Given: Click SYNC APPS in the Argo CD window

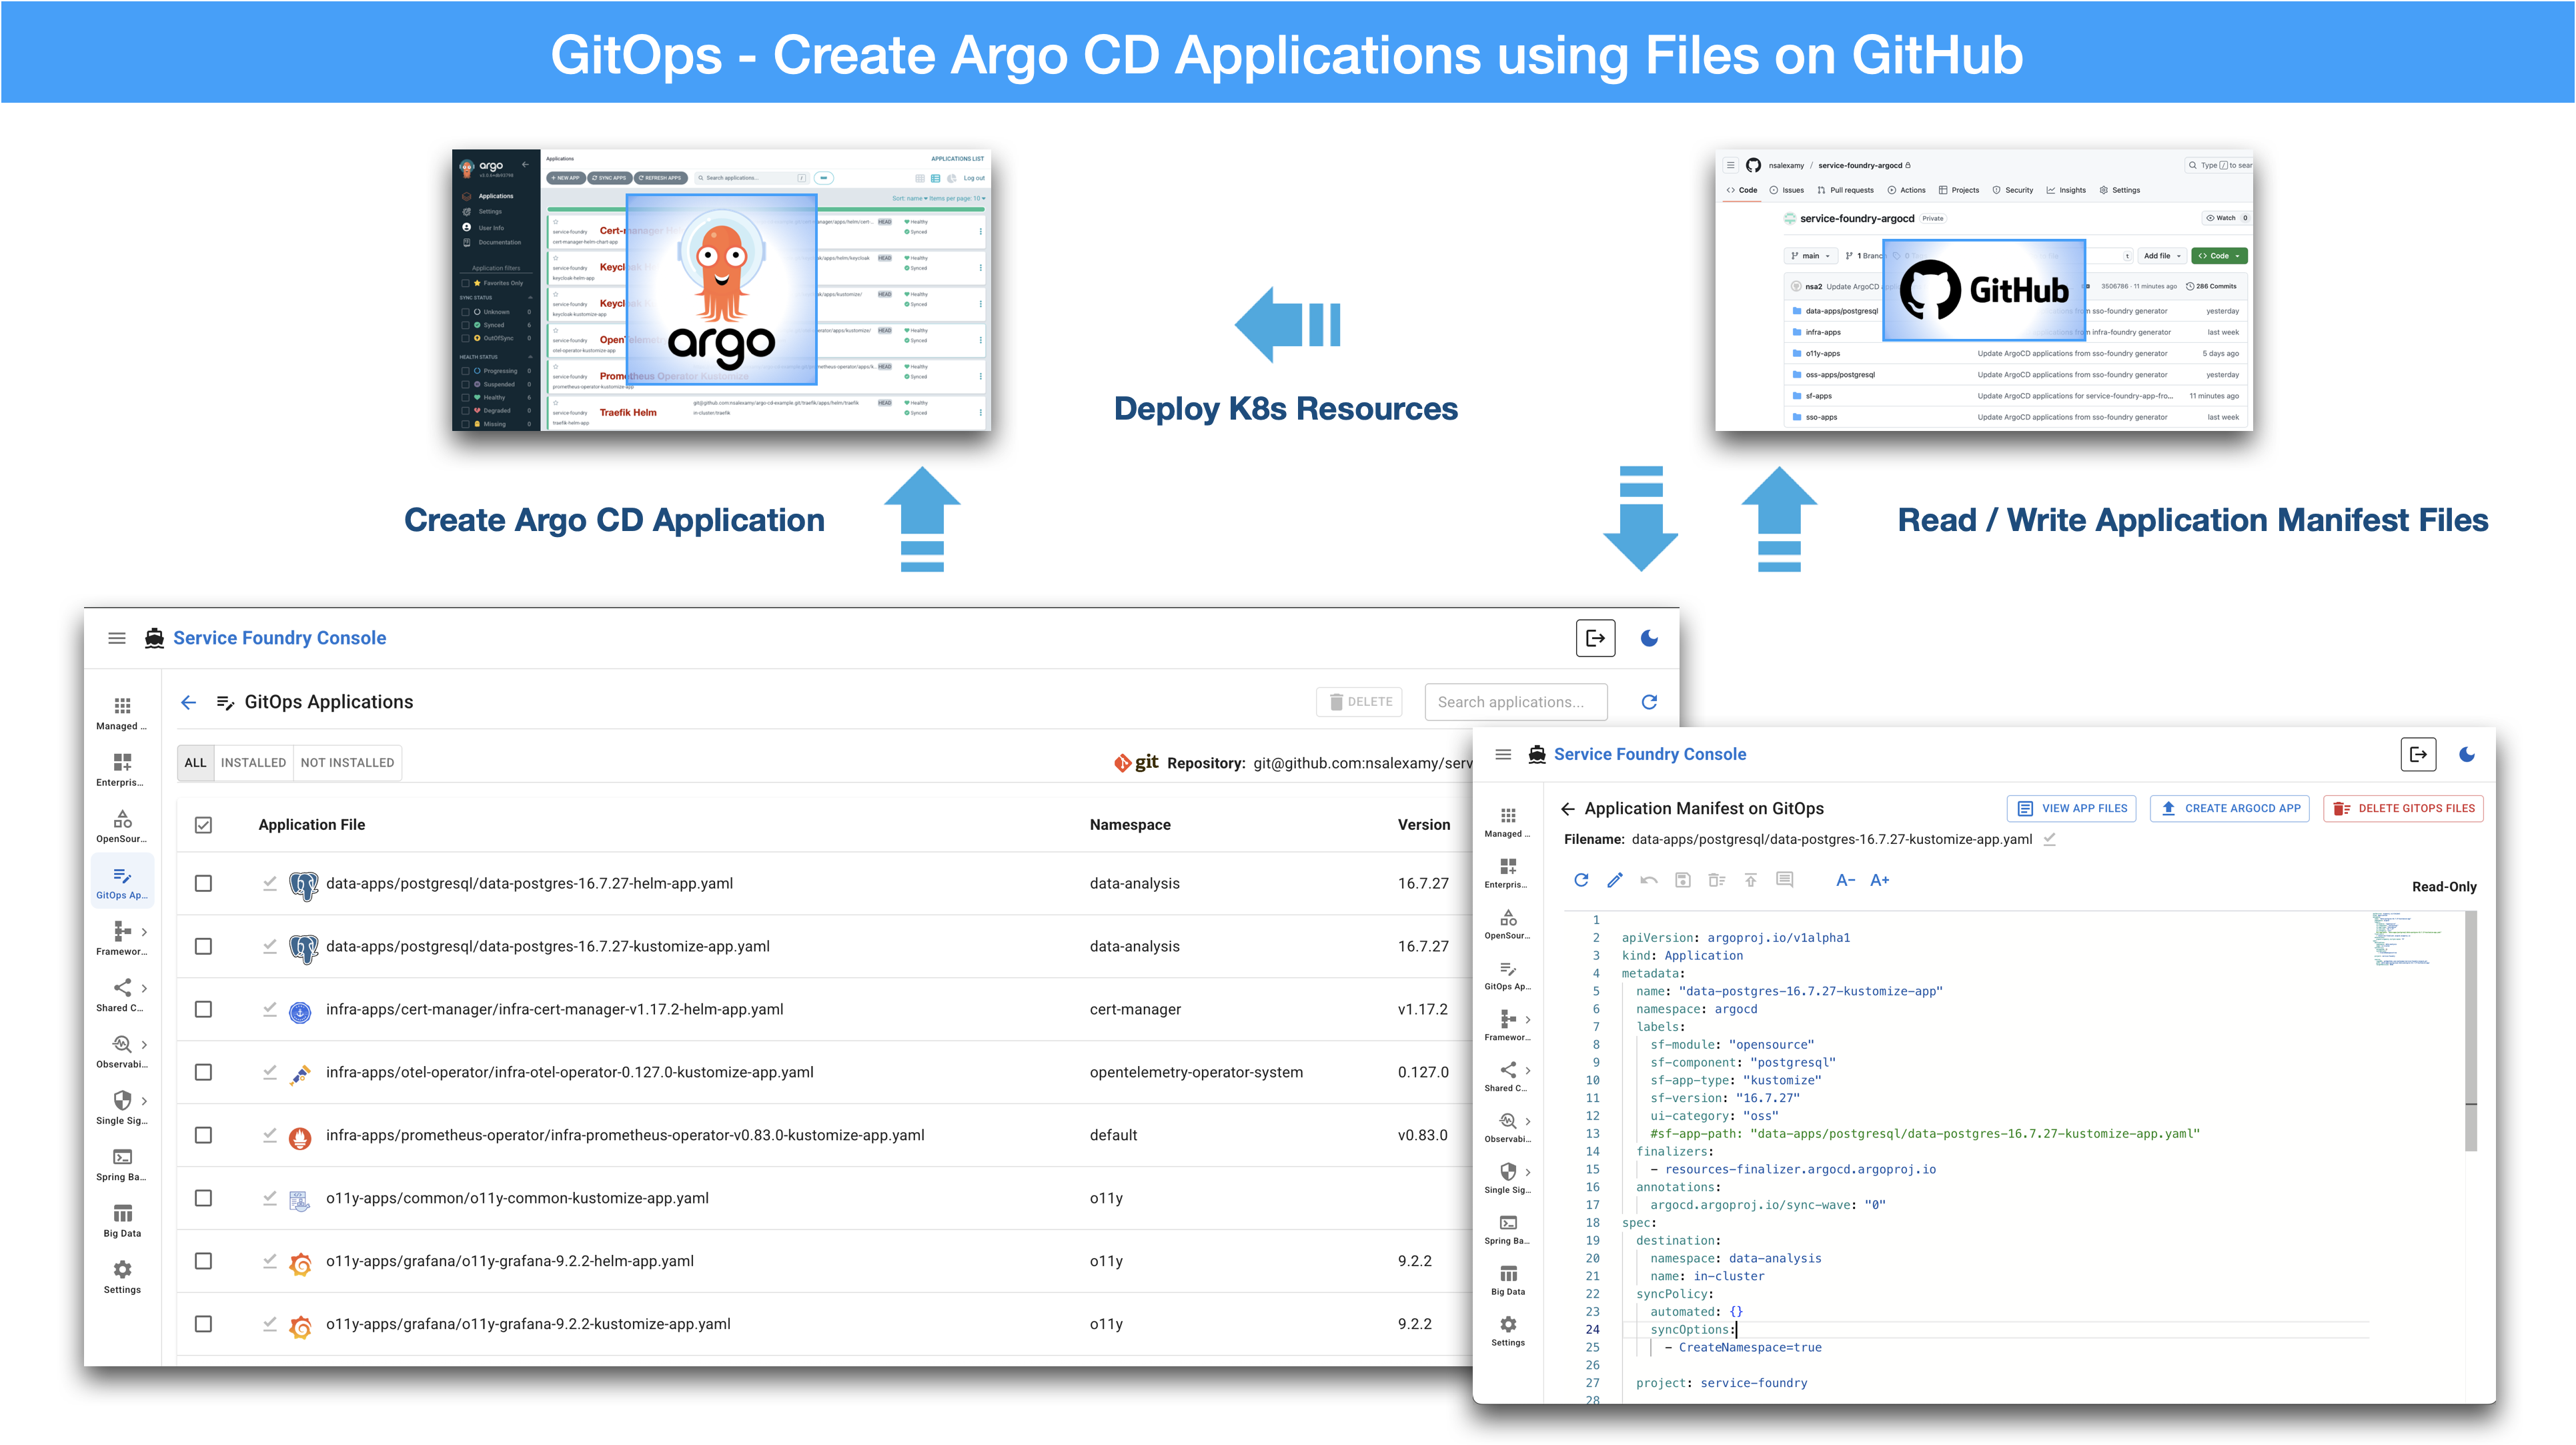Looking at the screenshot, I should point(609,178).
